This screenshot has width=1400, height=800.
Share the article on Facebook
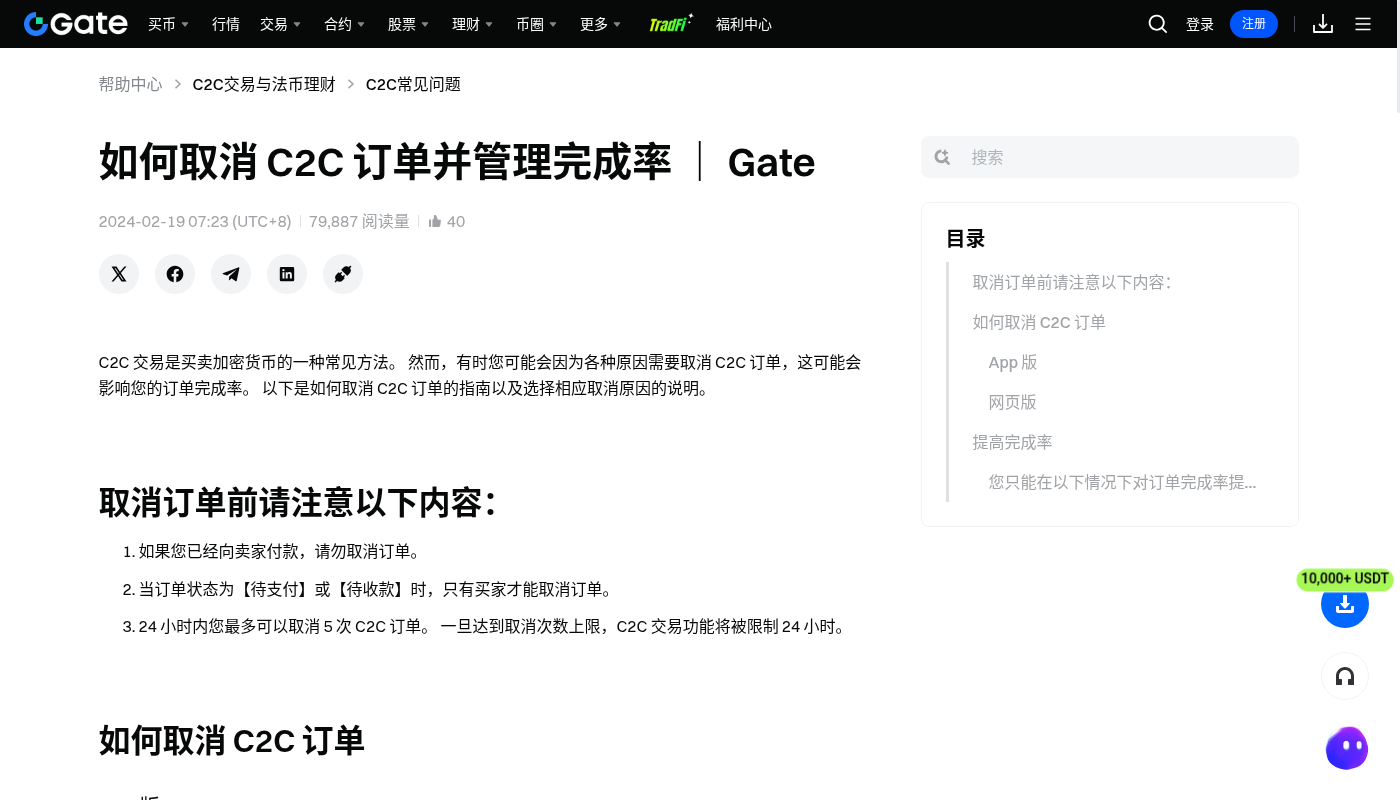(175, 274)
